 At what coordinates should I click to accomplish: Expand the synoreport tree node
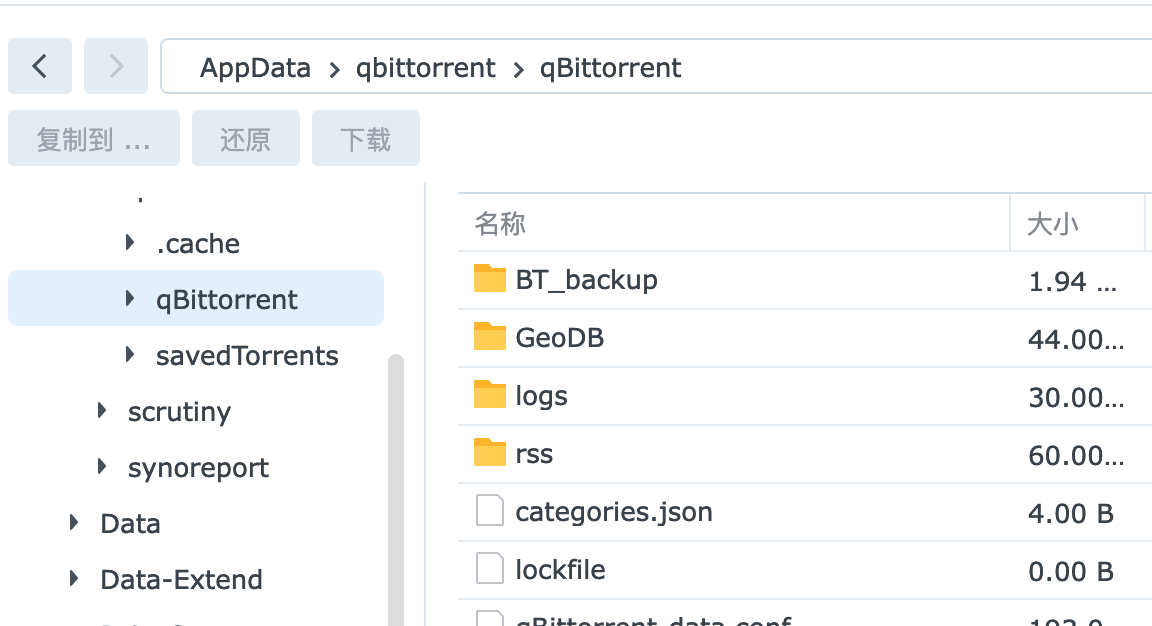[x=102, y=467]
